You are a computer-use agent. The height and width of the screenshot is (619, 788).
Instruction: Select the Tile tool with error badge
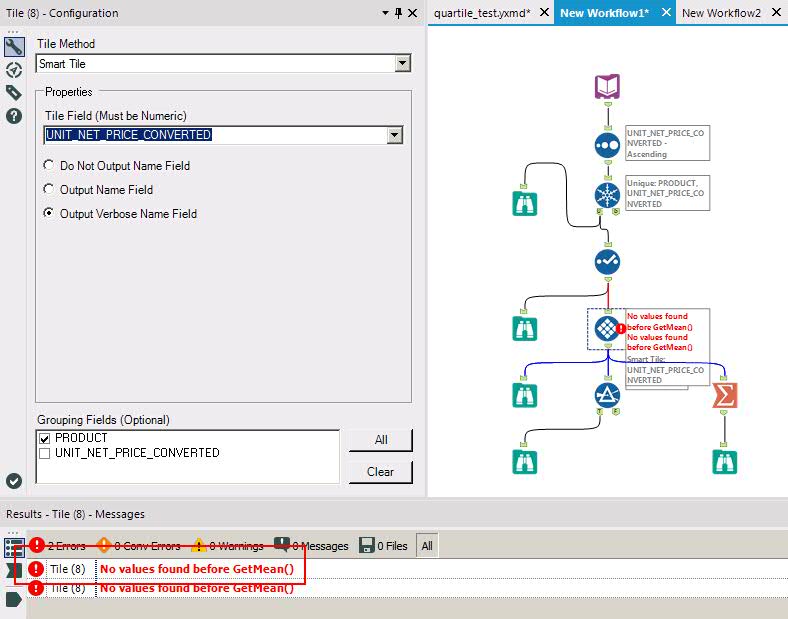[608, 329]
